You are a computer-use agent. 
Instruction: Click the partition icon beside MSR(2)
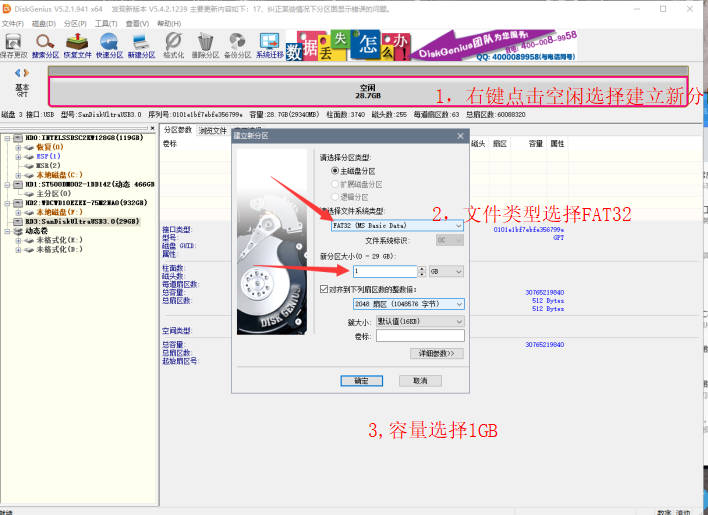point(29,166)
